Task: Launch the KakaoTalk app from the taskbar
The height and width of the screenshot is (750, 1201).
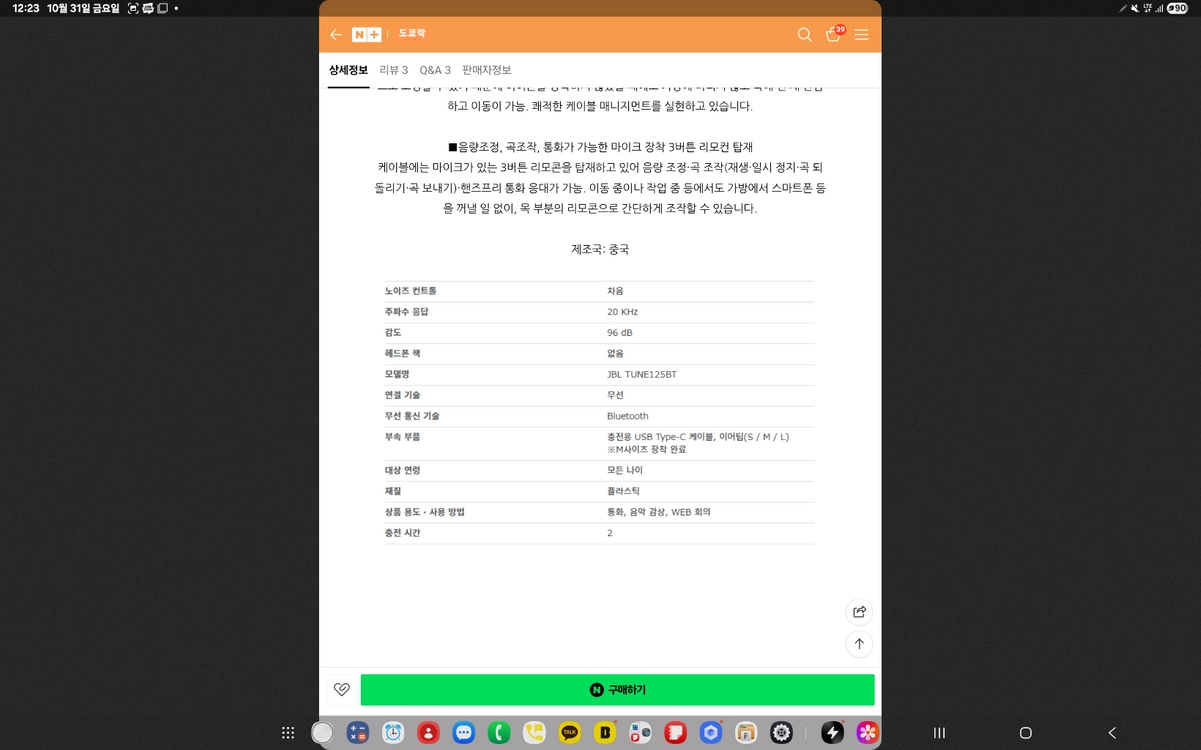Action: click(570, 733)
